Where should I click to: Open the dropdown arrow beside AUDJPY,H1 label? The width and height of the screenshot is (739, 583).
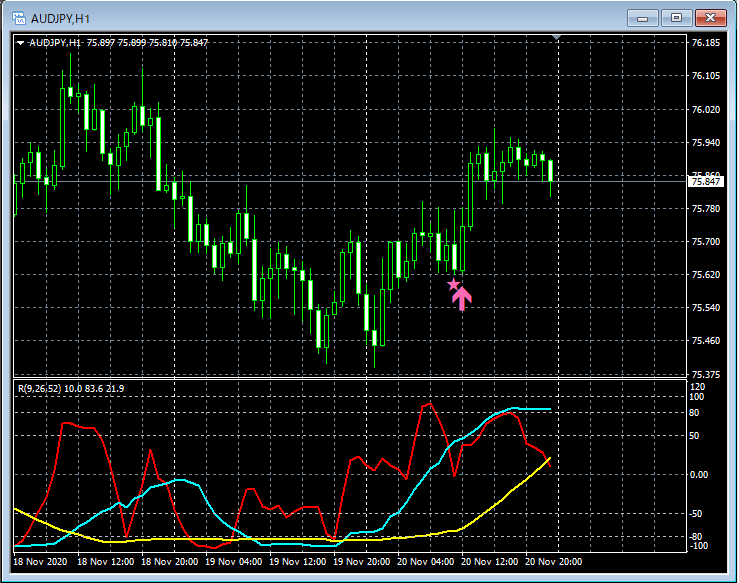tap(20, 42)
